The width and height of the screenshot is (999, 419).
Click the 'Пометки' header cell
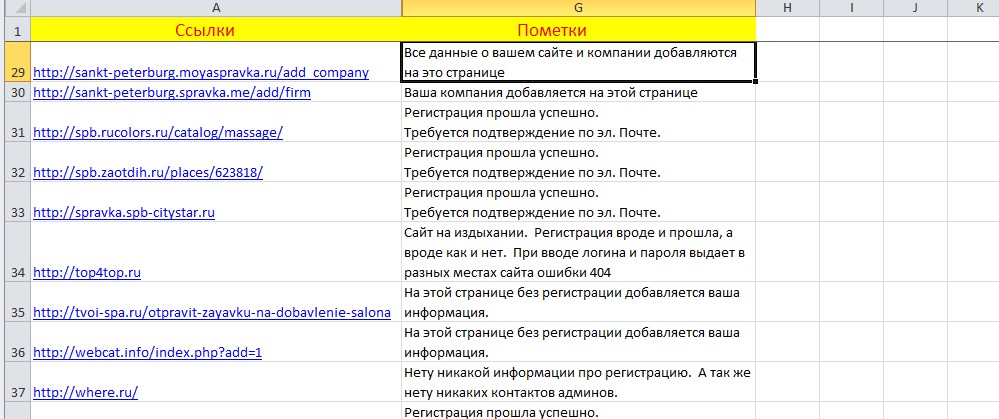[579, 30]
